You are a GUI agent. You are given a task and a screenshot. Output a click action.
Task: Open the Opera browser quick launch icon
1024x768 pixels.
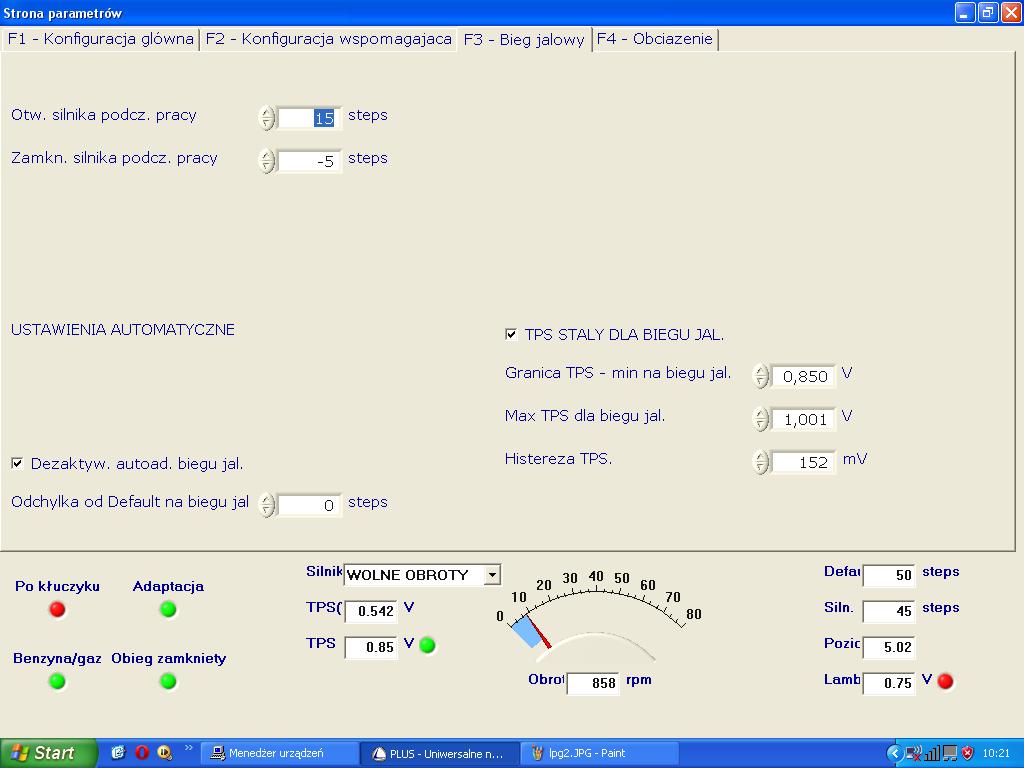[141, 753]
